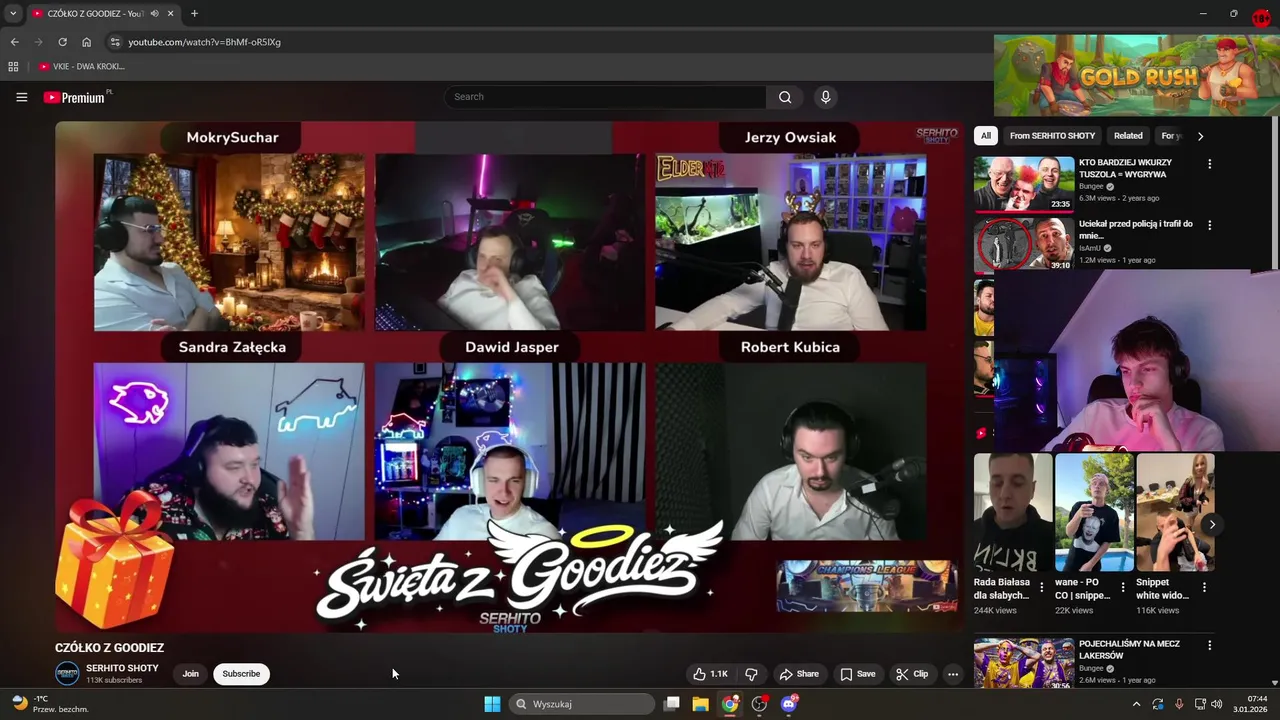The width and height of the screenshot is (1280, 720).
Task: Click the browser address bar URL
Action: pos(204,42)
